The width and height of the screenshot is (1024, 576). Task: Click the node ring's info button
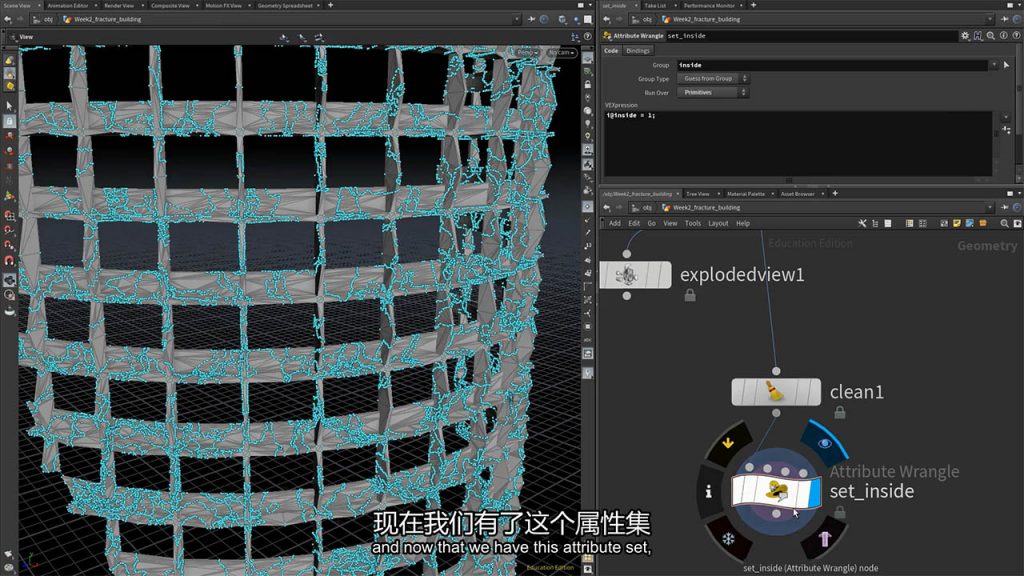coord(709,491)
